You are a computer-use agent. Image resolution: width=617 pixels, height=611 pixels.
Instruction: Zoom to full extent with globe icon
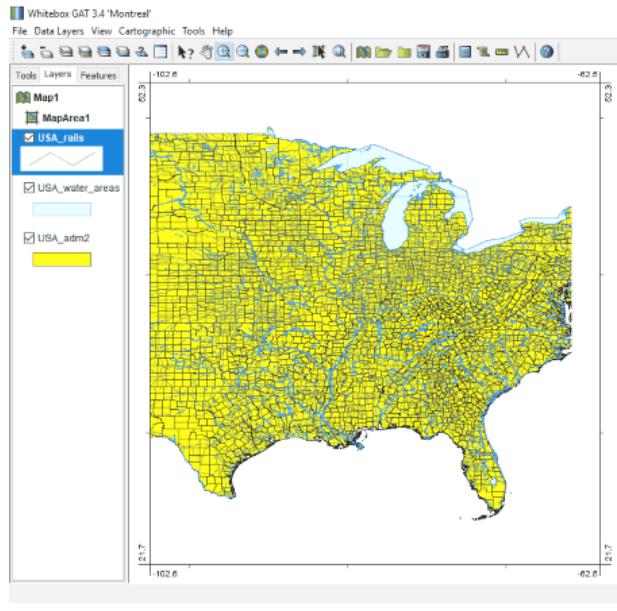click(x=259, y=49)
